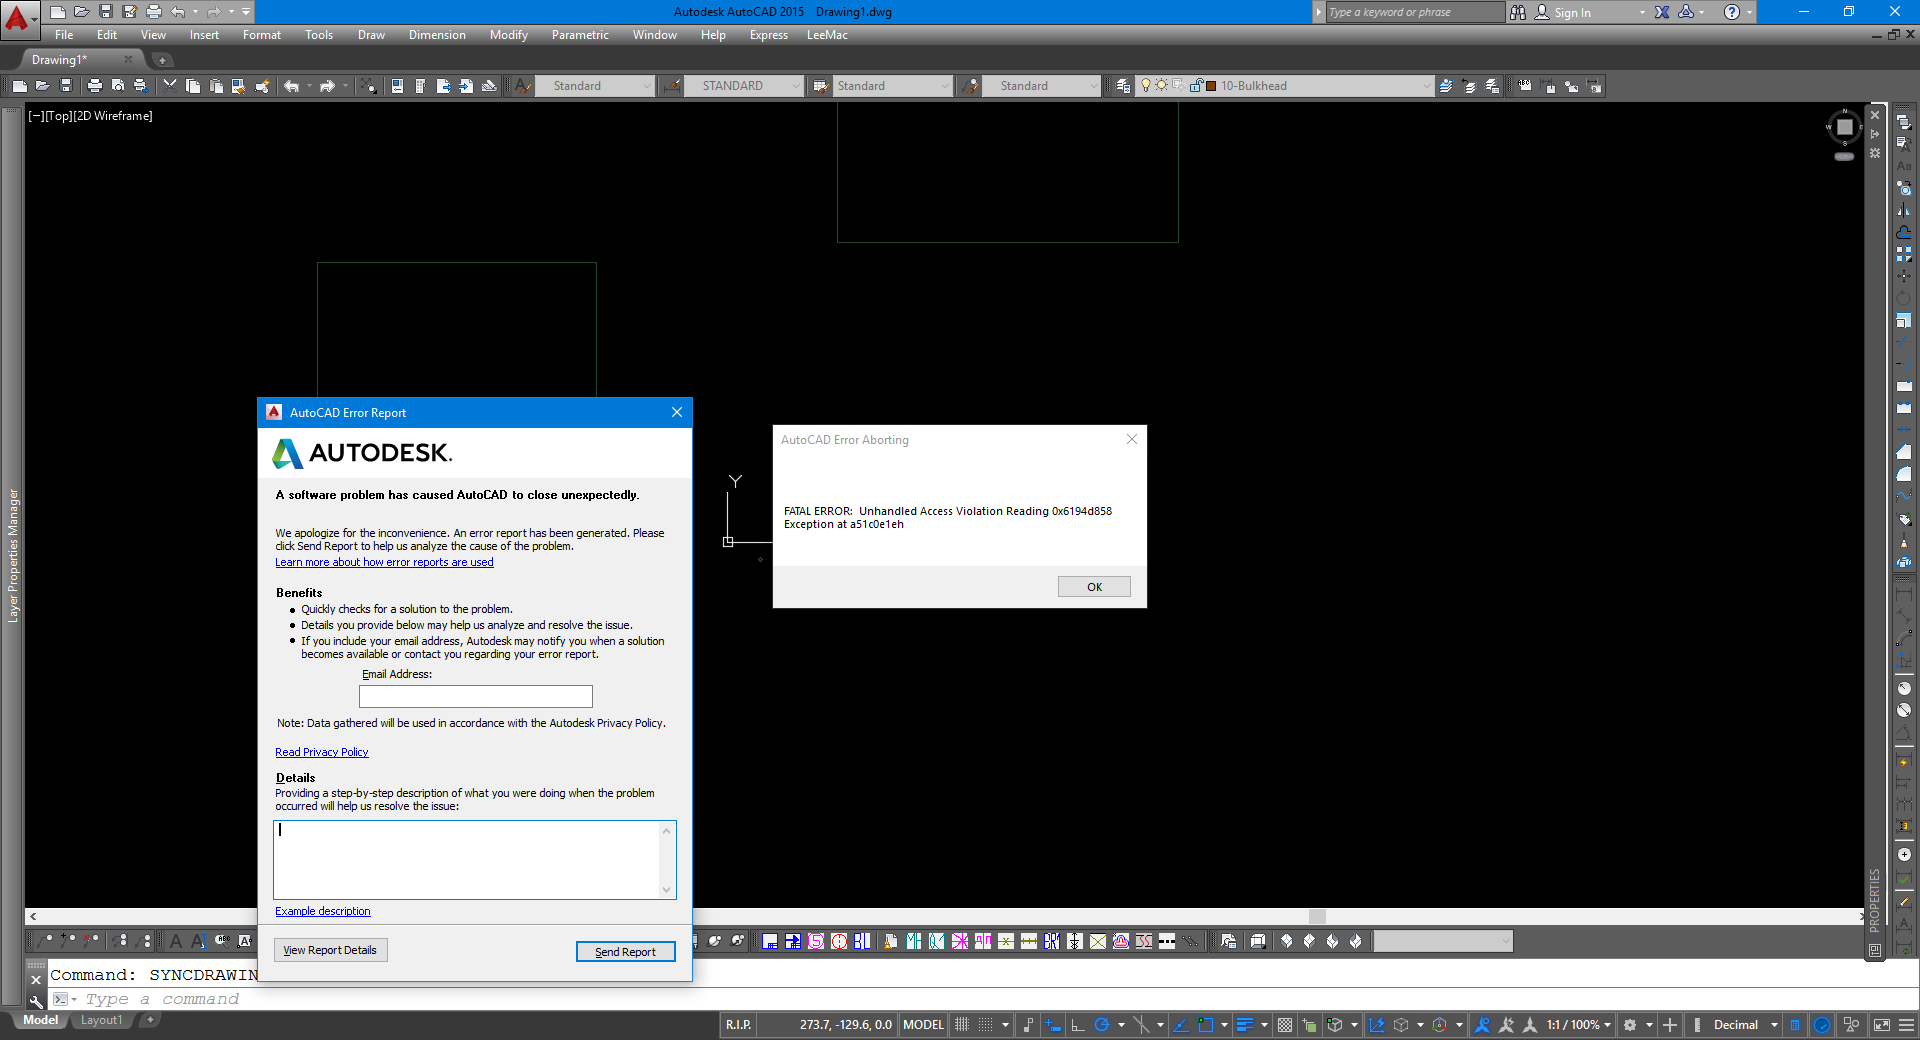Toggle Ortho mode in status bar

(1078, 1025)
